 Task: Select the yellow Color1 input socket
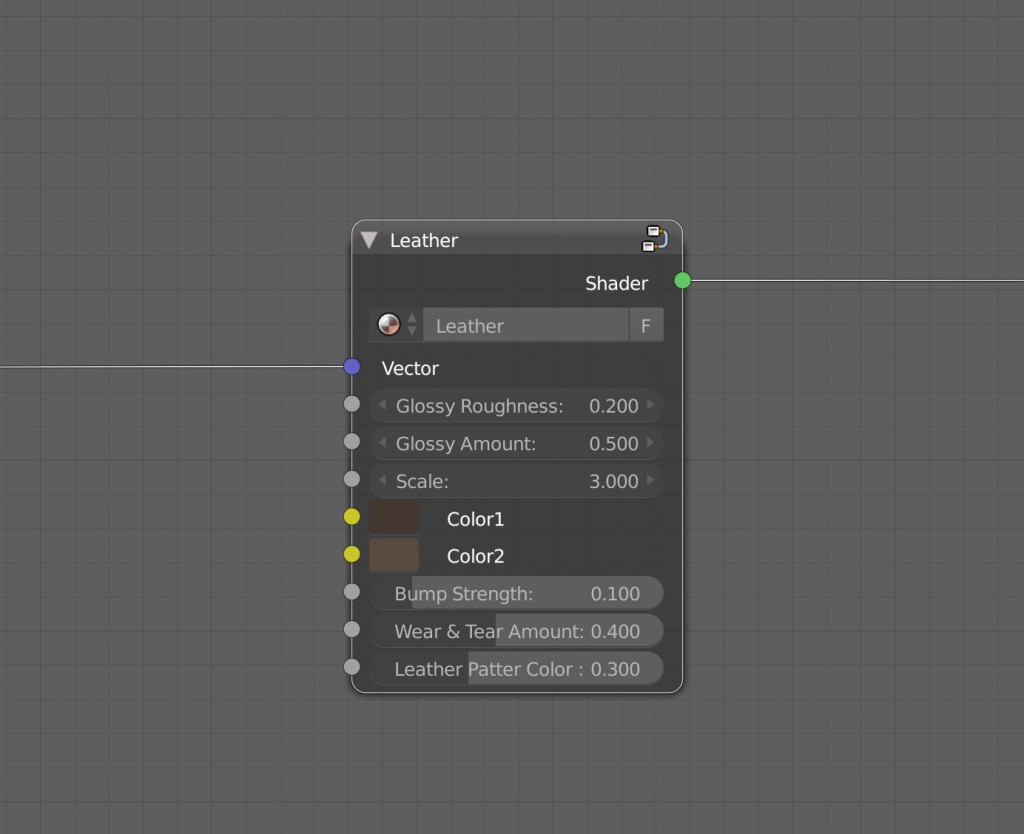(x=351, y=517)
